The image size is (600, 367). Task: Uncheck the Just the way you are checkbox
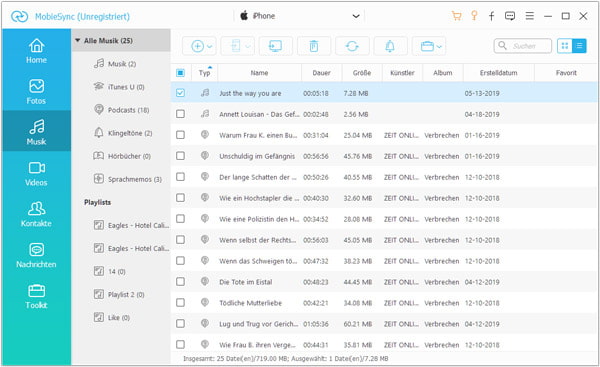(180, 93)
